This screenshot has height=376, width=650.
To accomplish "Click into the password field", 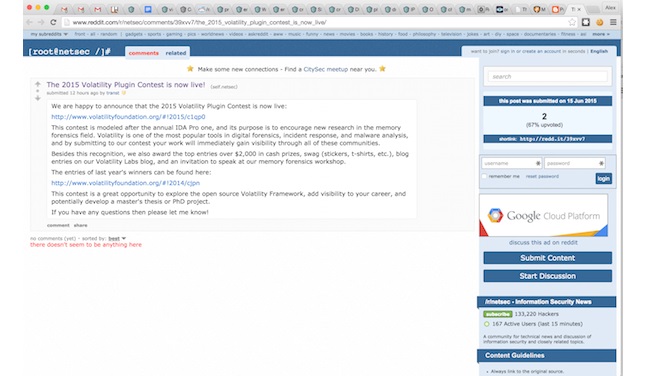I will [575, 163].
